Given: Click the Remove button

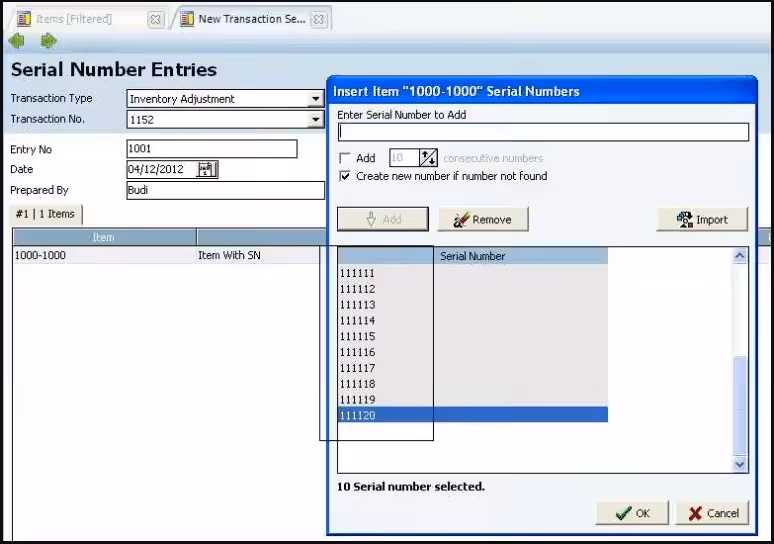Looking at the screenshot, I should point(482,219).
